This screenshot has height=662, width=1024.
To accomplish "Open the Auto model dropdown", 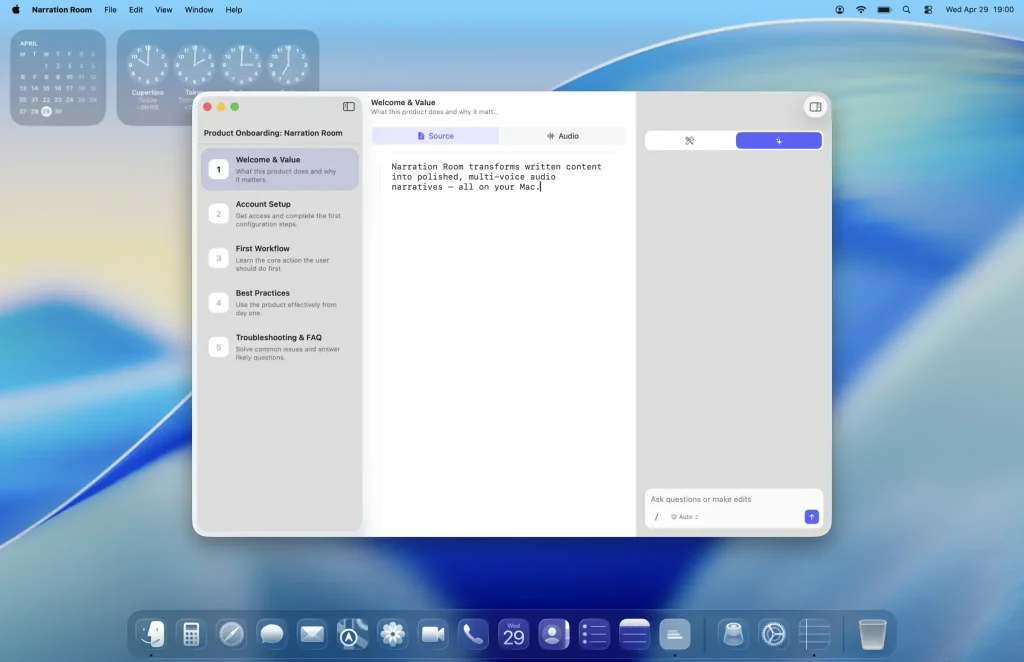I will tap(684, 516).
